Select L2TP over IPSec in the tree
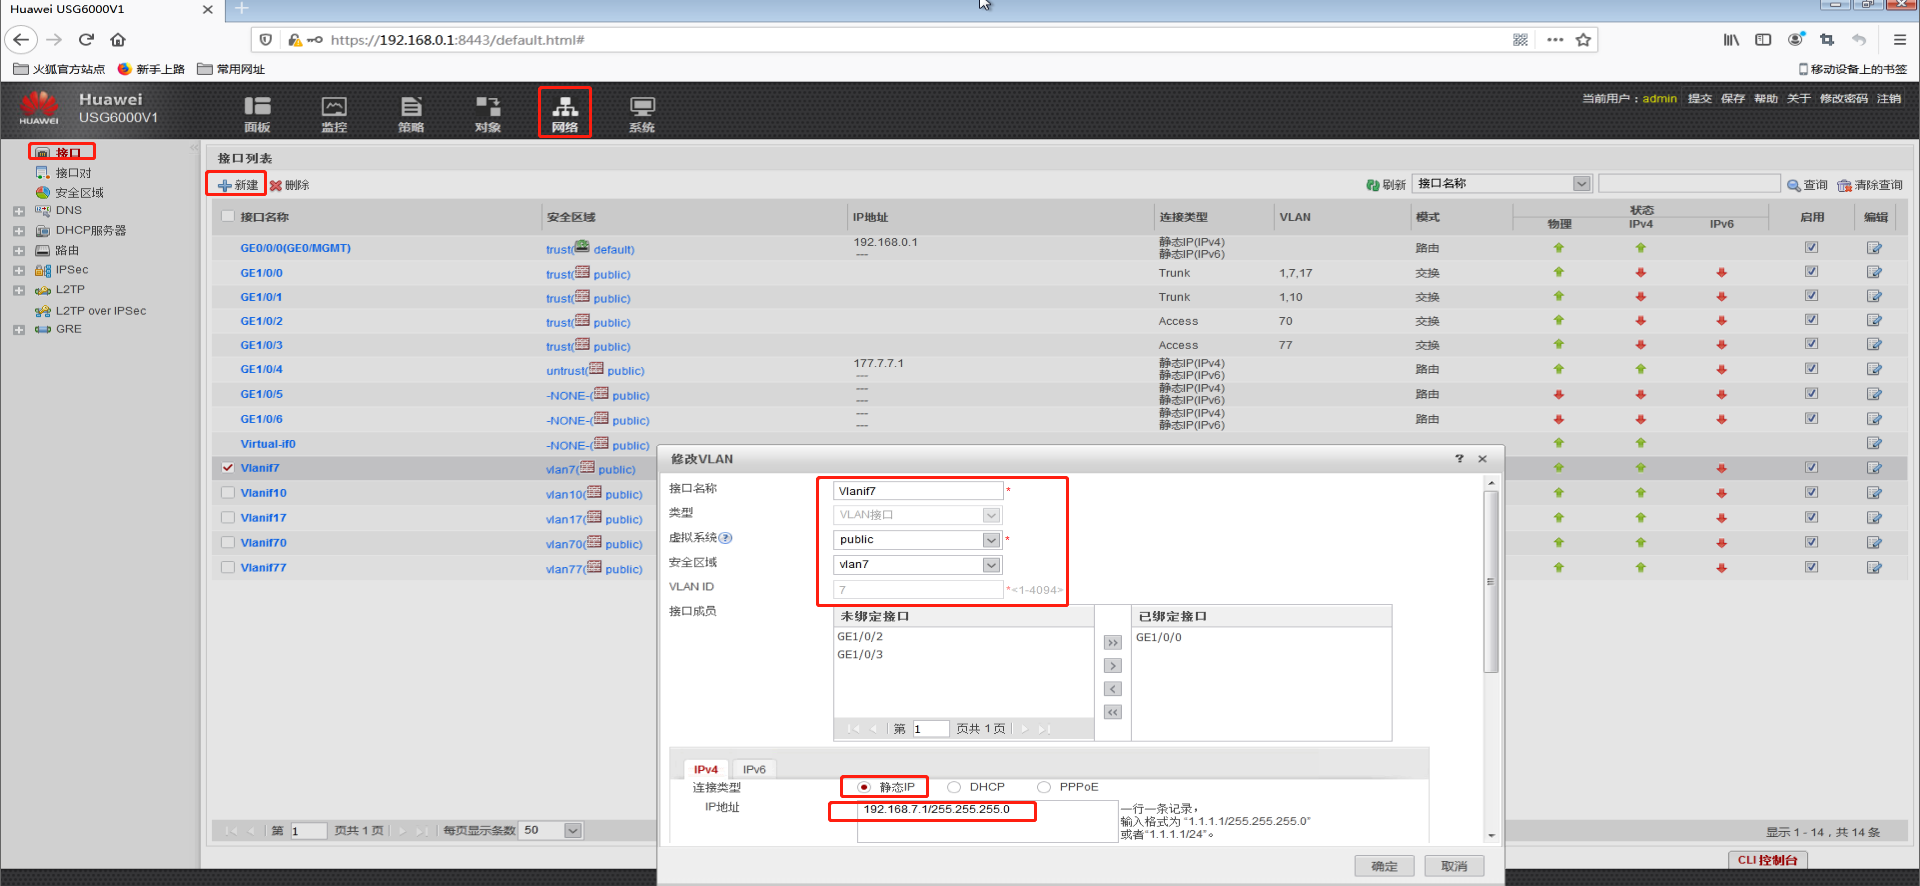 (100, 311)
